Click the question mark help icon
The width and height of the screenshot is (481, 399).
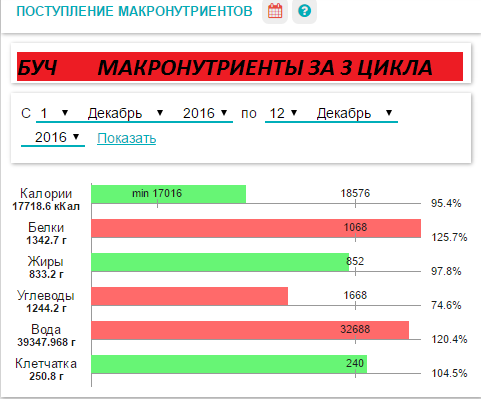304,11
